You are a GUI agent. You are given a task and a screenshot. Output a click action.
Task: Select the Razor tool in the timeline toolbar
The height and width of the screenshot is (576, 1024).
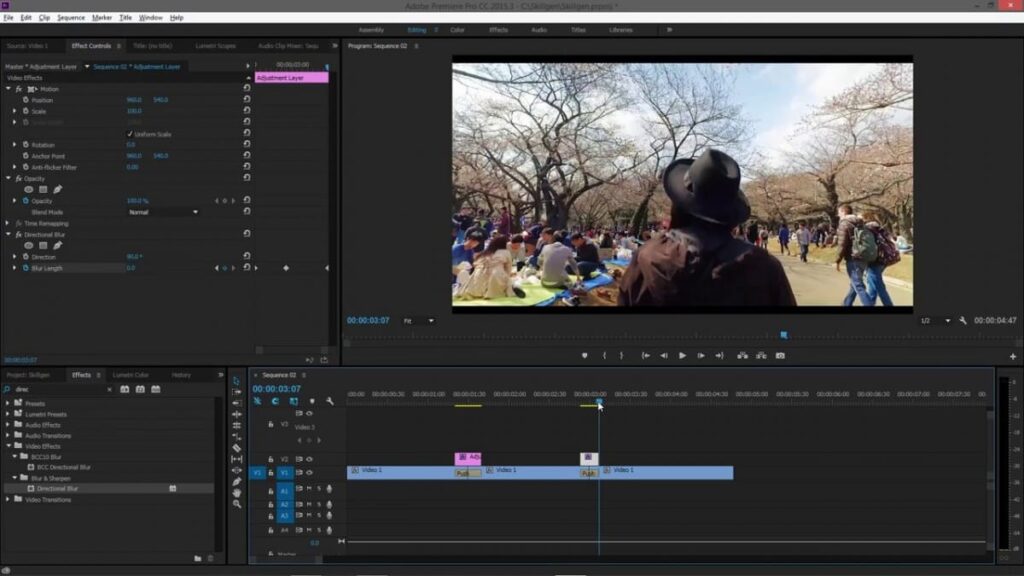point(237,449)
